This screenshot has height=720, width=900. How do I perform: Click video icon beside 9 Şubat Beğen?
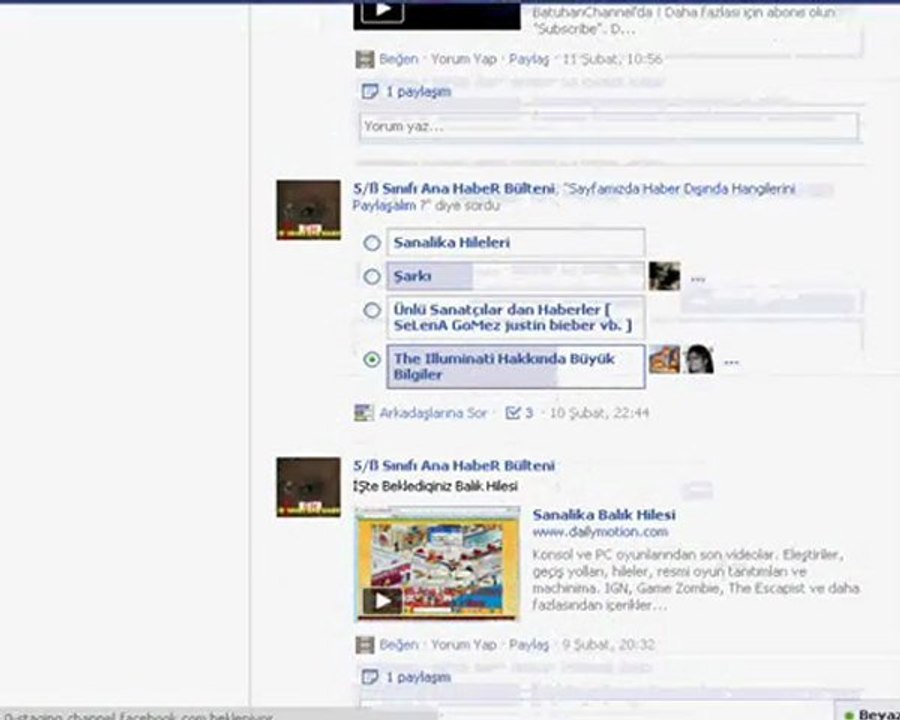coord(364,645)
